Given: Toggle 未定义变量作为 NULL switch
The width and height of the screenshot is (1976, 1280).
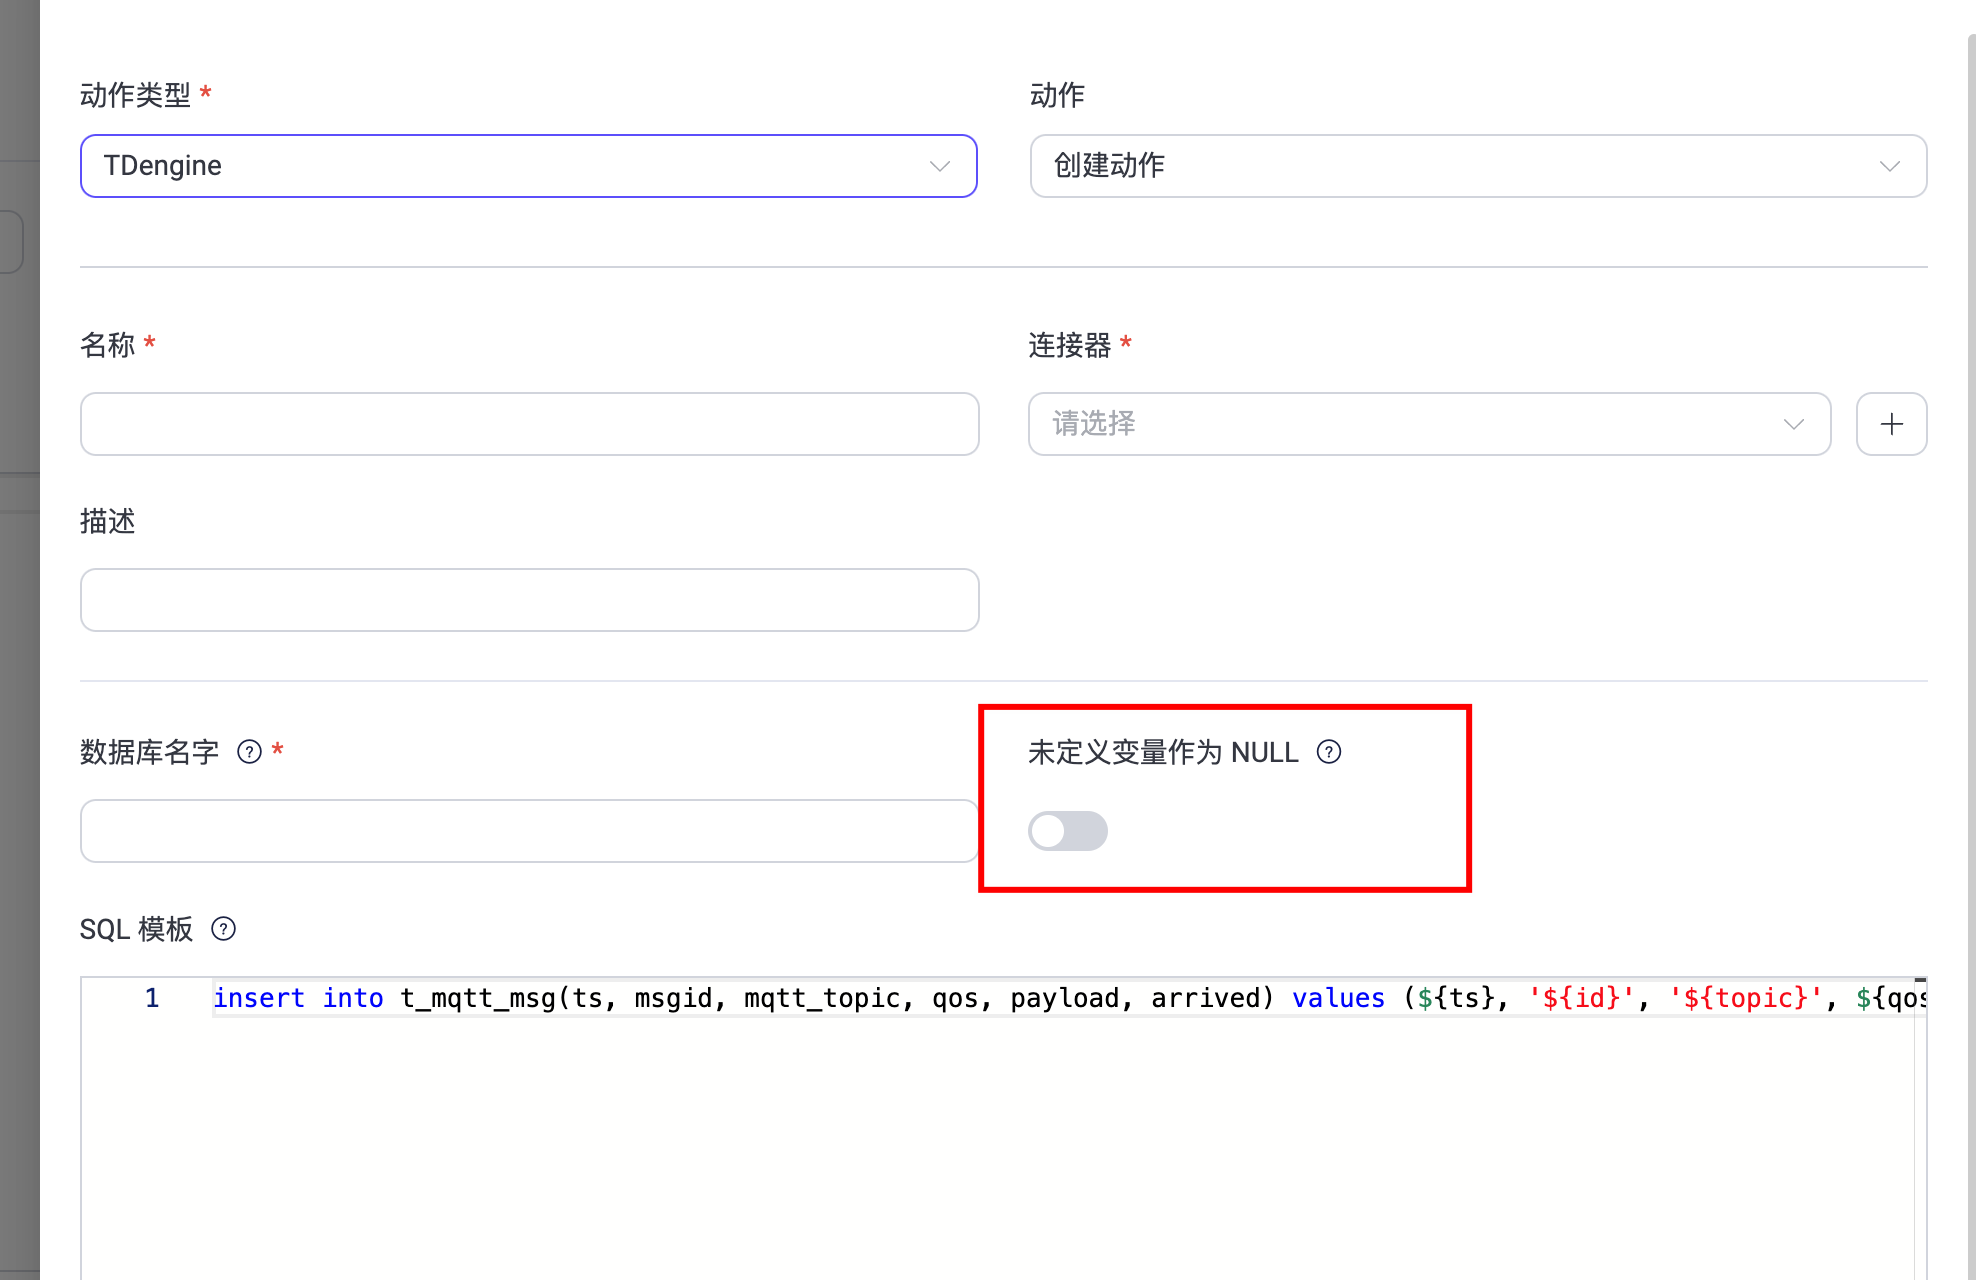Looking at the screenshot, I should [x=1068, y=831].
